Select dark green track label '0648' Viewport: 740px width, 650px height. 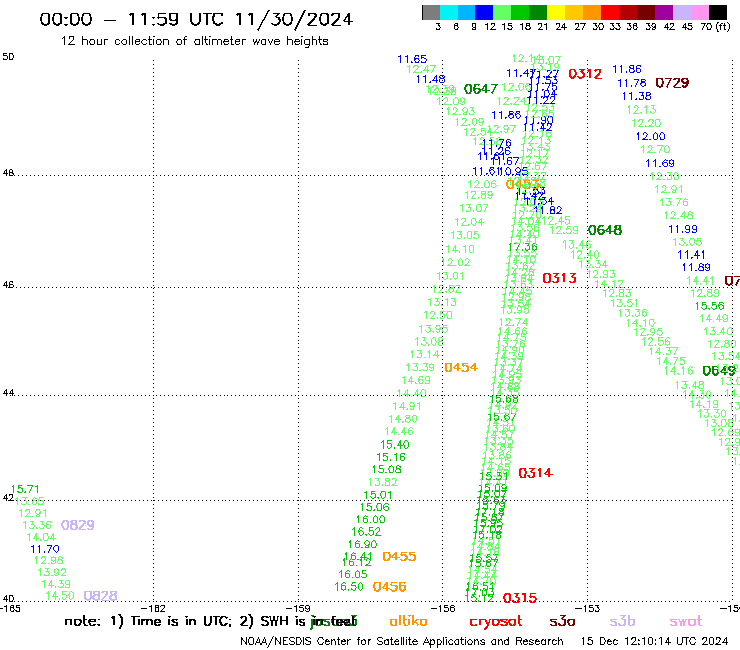pyautogui.click(x=605, y=230)
